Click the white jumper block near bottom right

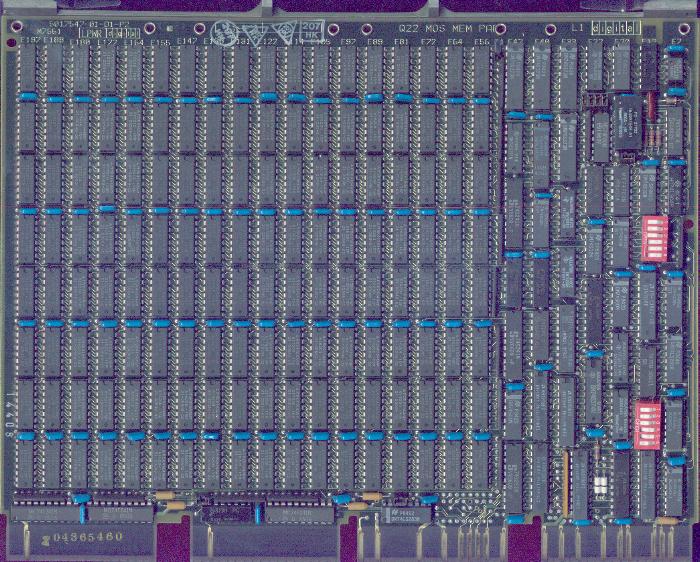click(x=601, y=487)
